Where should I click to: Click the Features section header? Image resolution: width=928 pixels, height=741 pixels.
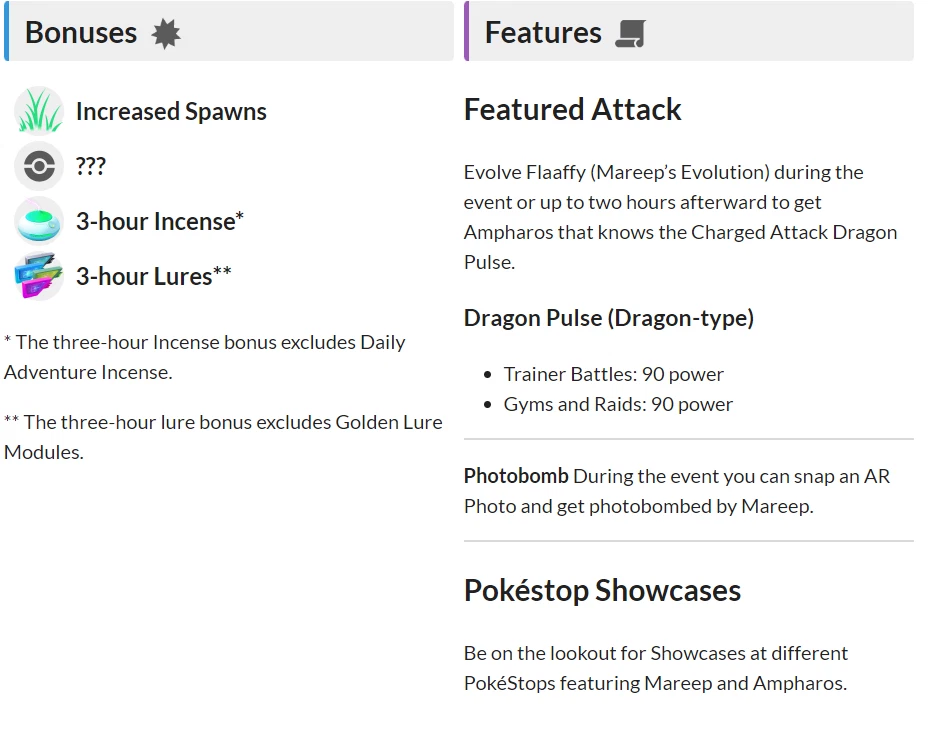[543, 32]
